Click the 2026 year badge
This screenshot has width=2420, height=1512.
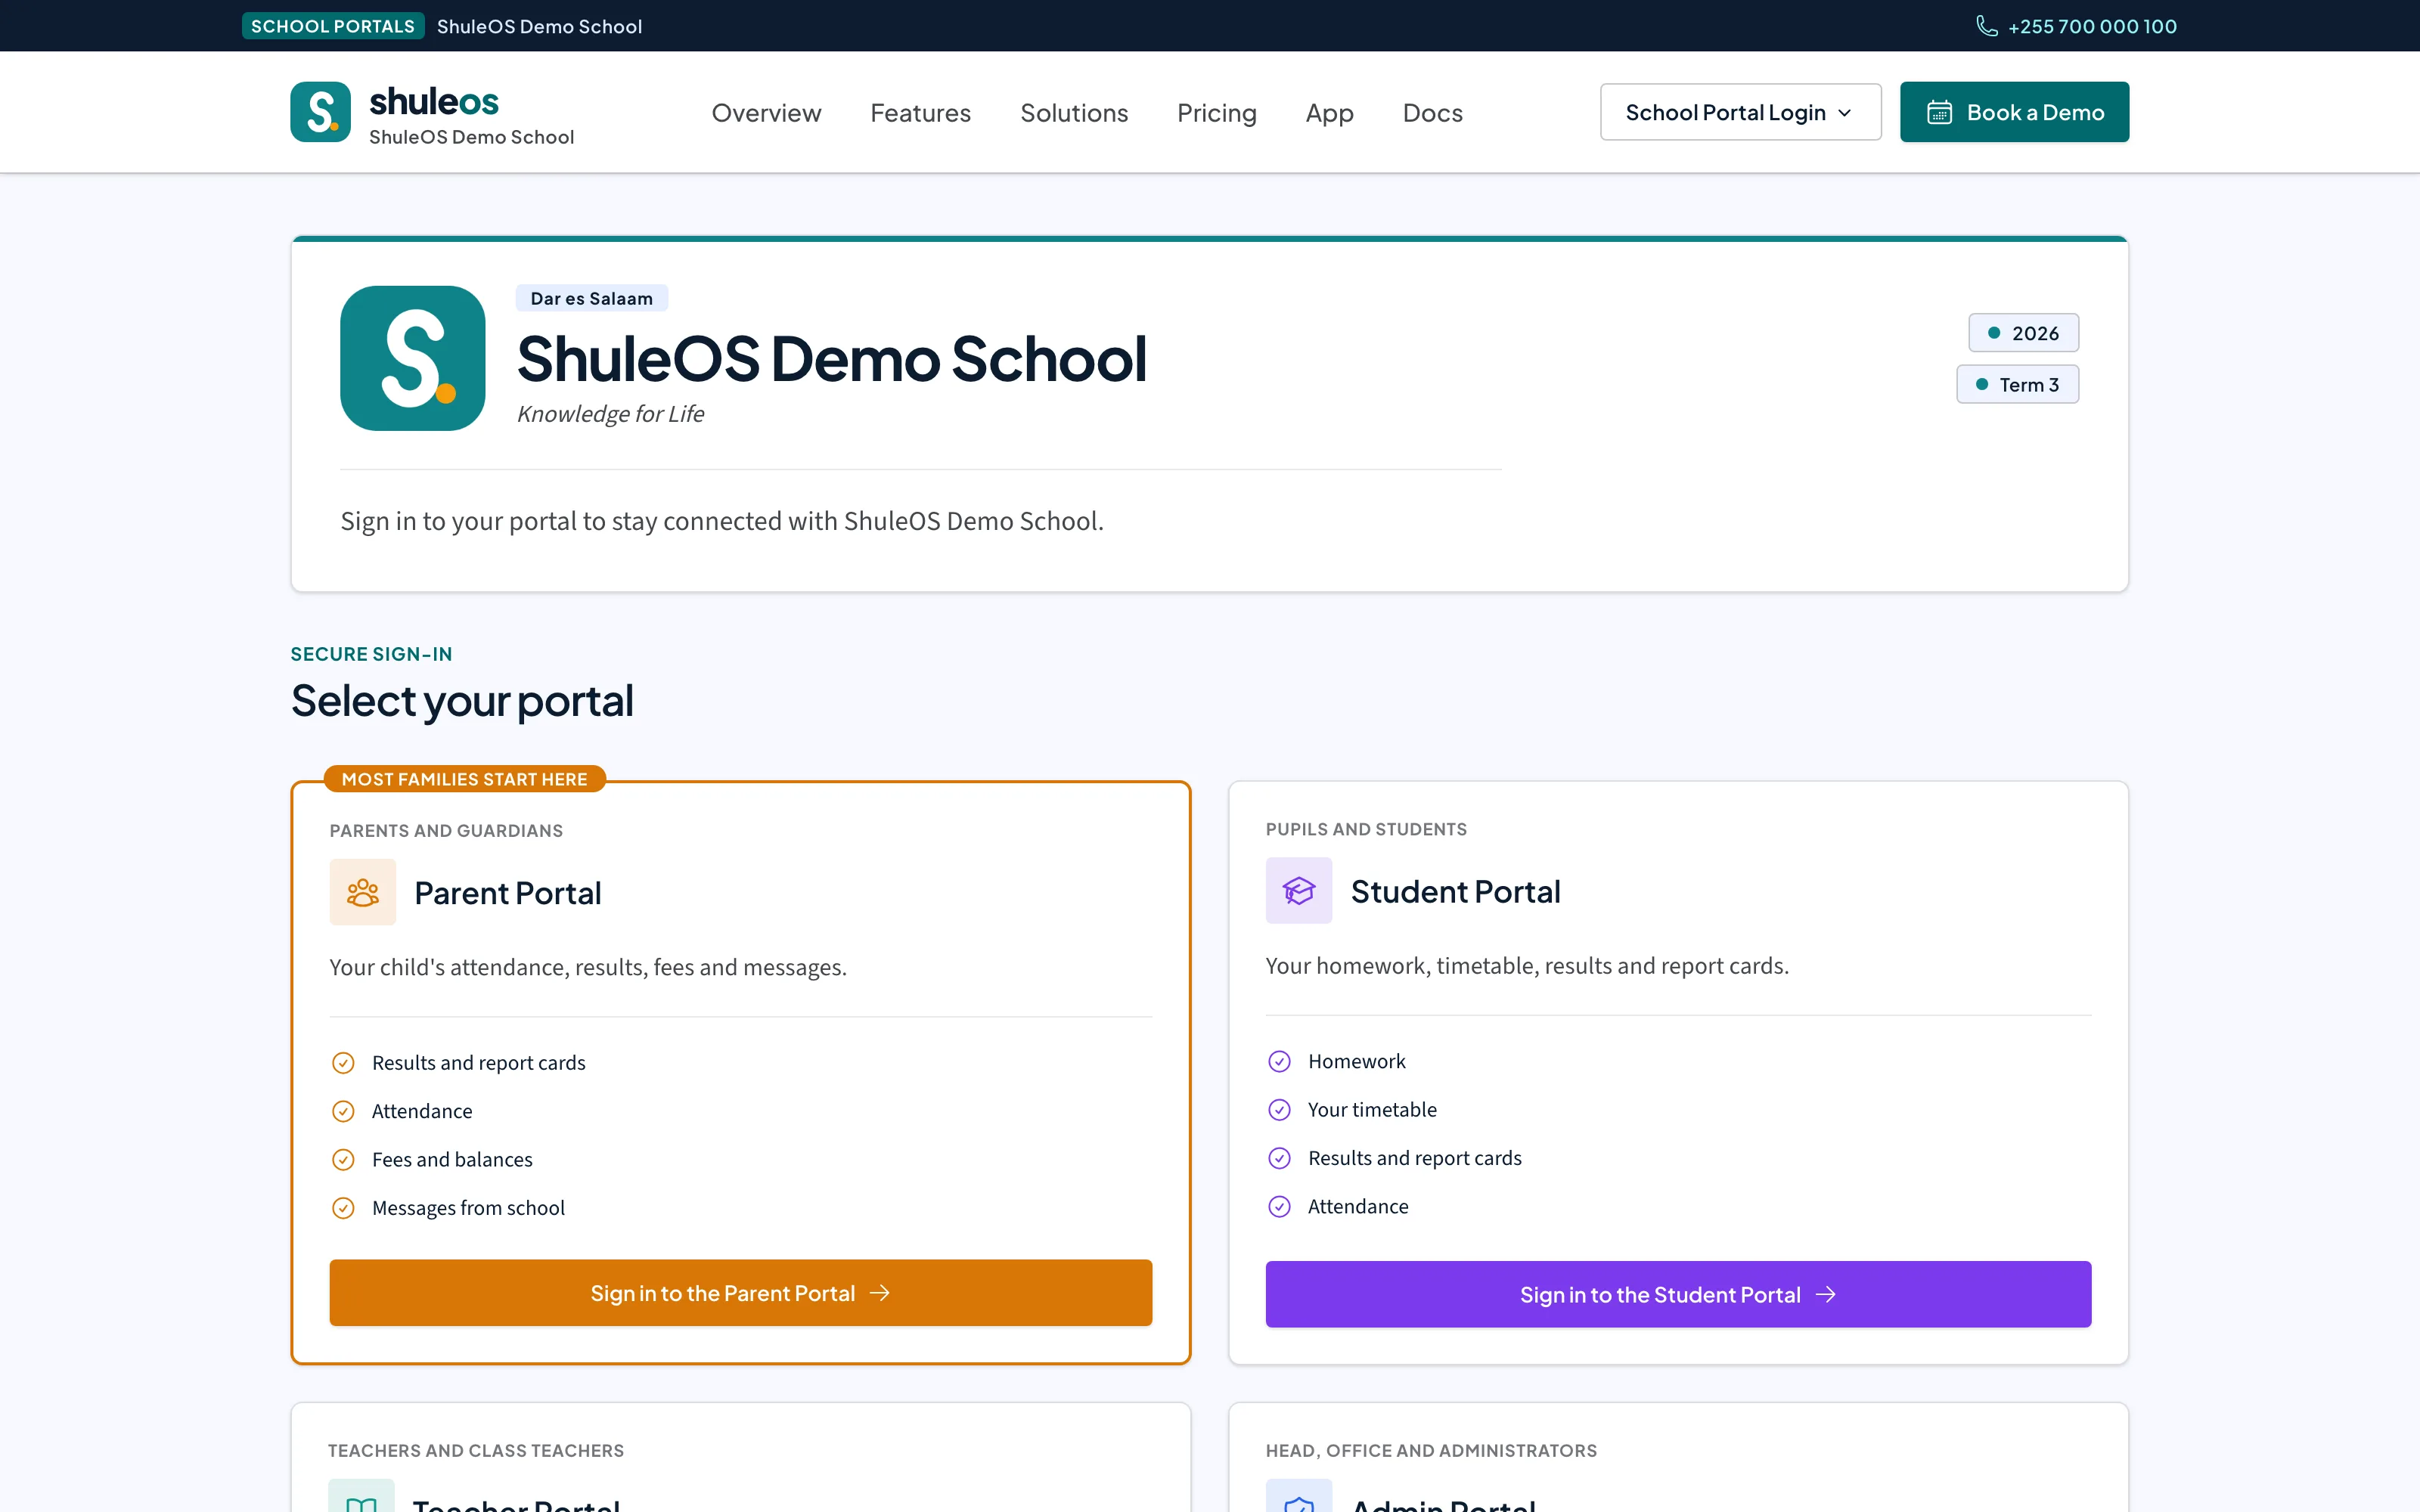coord(2023,333)
